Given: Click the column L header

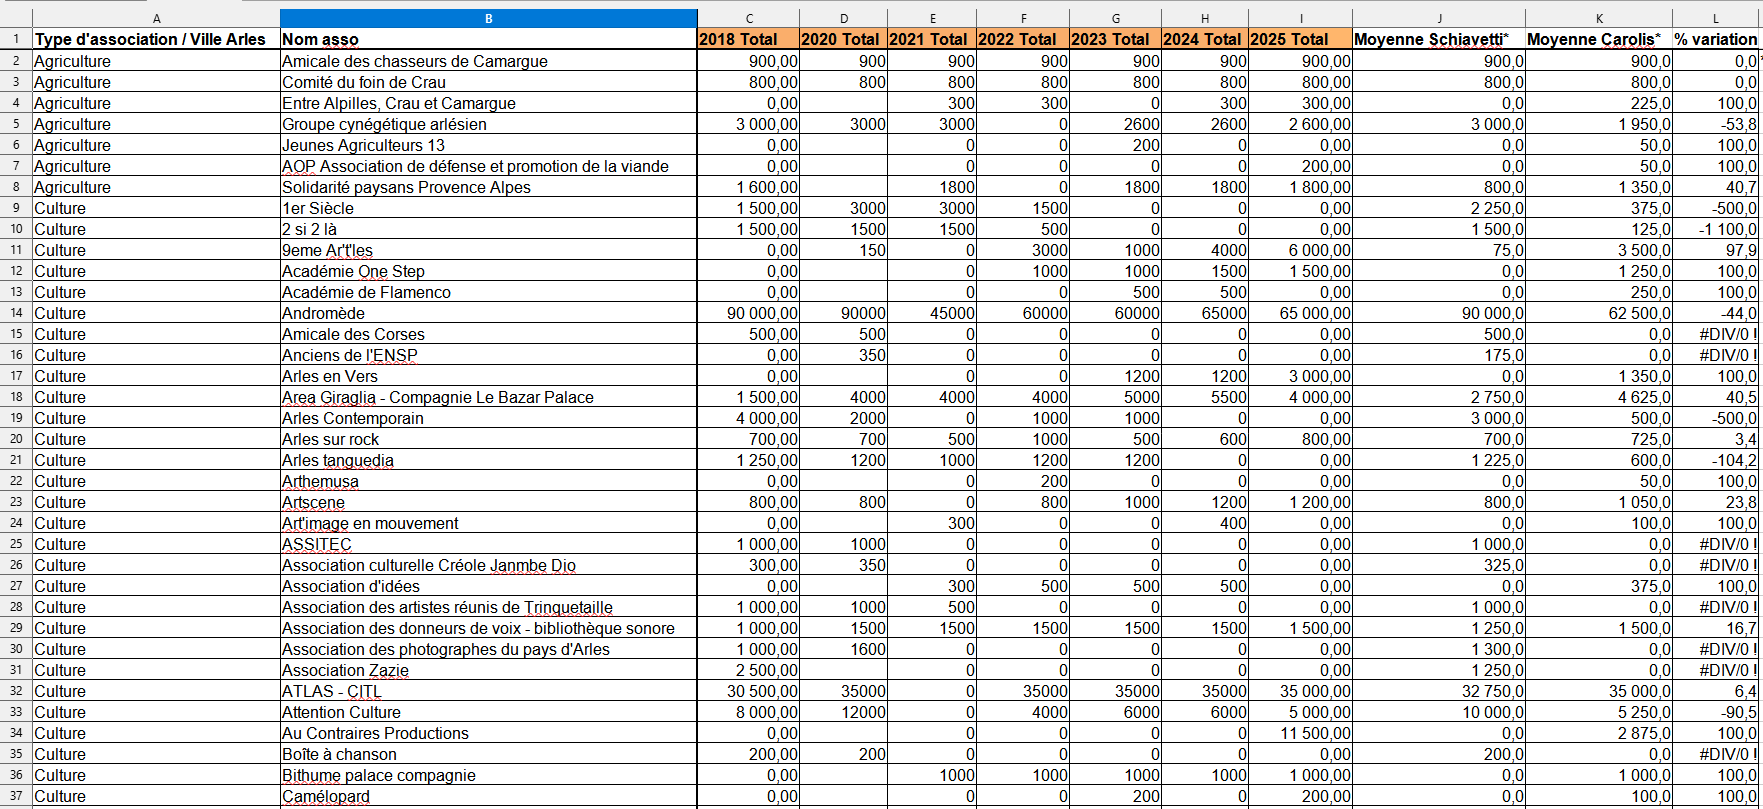Looking at the screenshot, I should point(1716,18).
